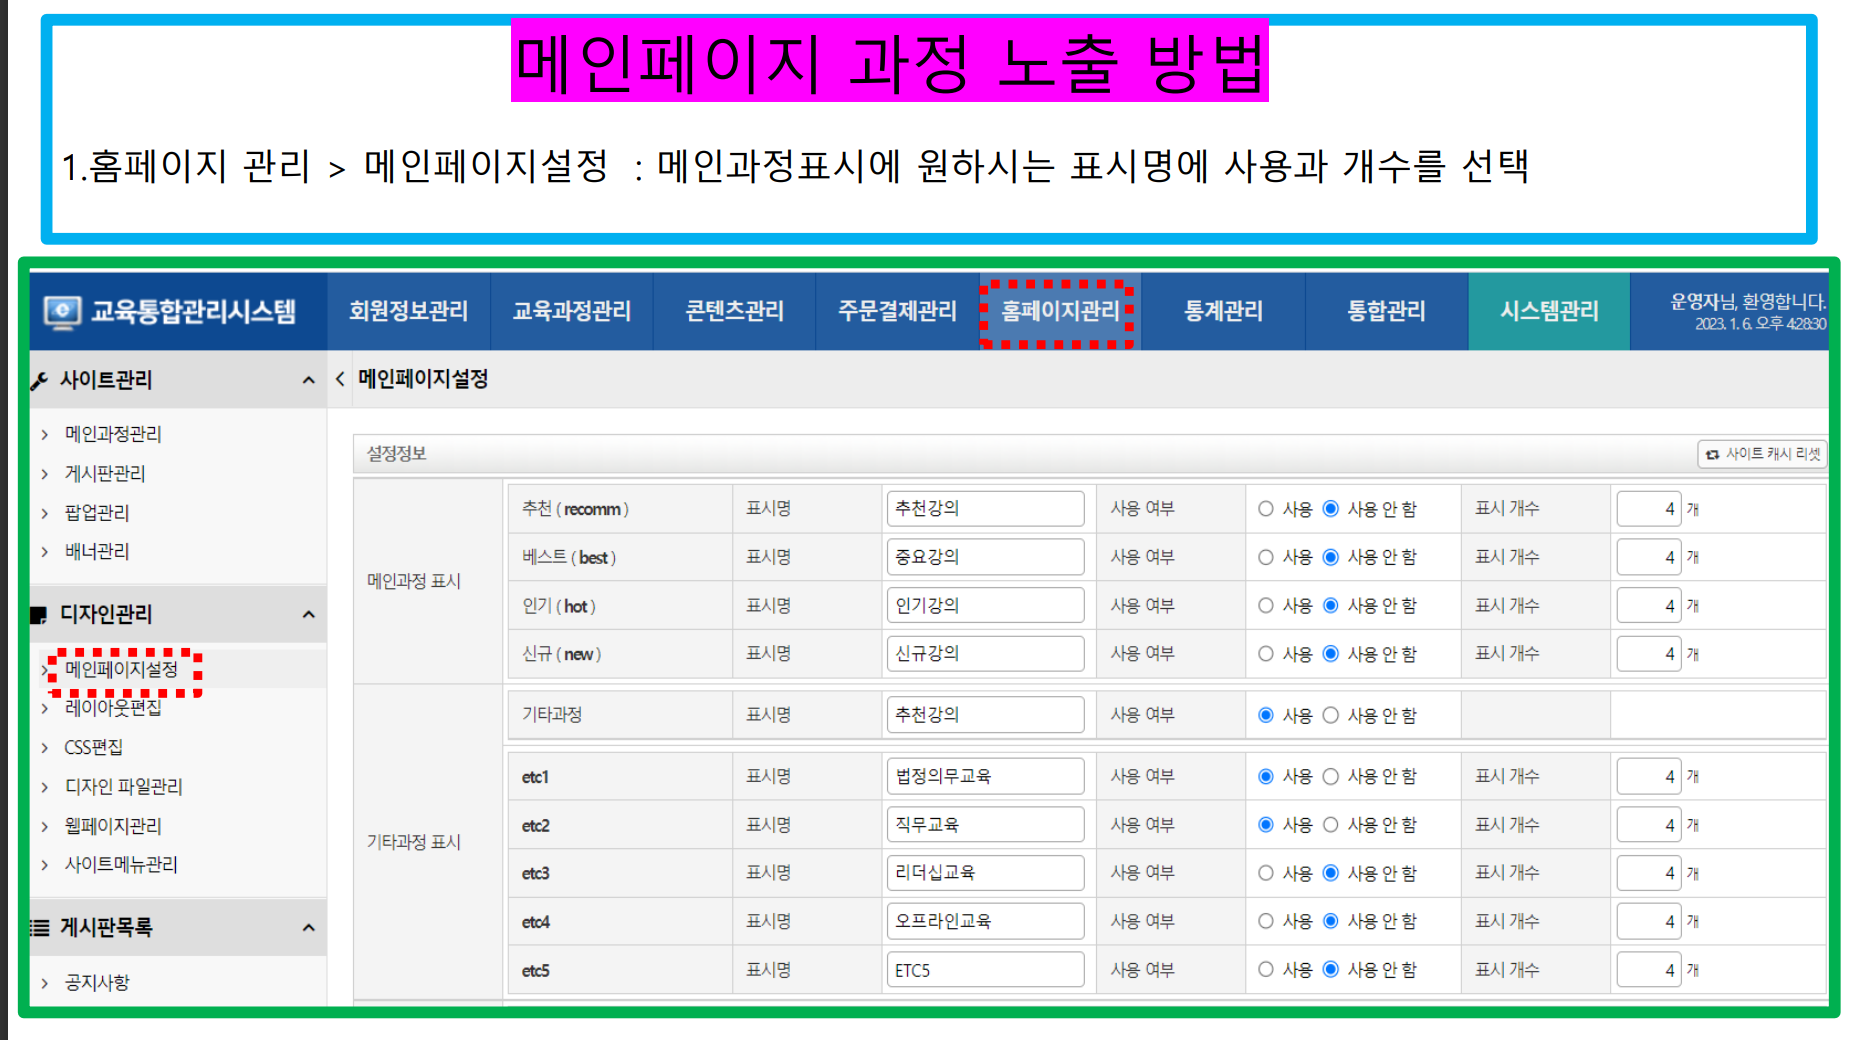Open 메인페이지설정 in the sidebar

[x=121, y=669]
